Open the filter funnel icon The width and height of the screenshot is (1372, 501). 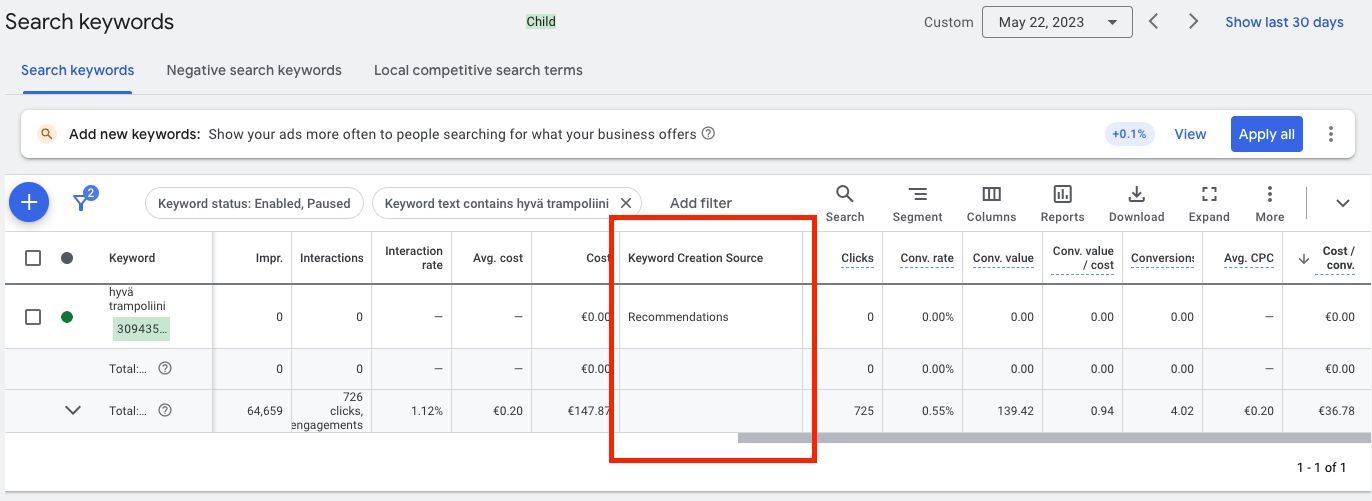click(x=82, y=202)
